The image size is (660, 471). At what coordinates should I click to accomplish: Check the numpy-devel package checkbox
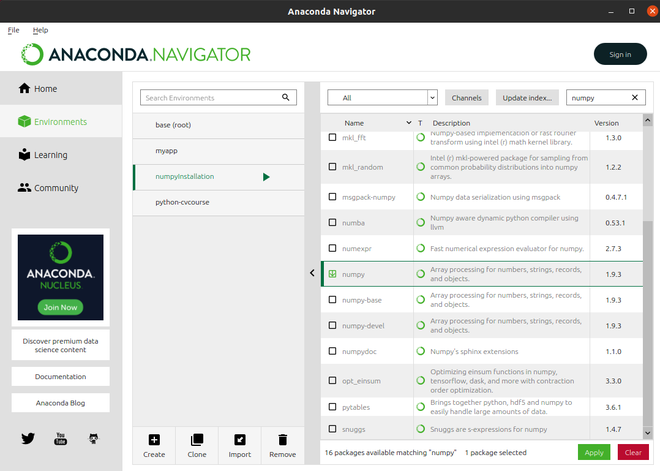(x=333, y=325)
